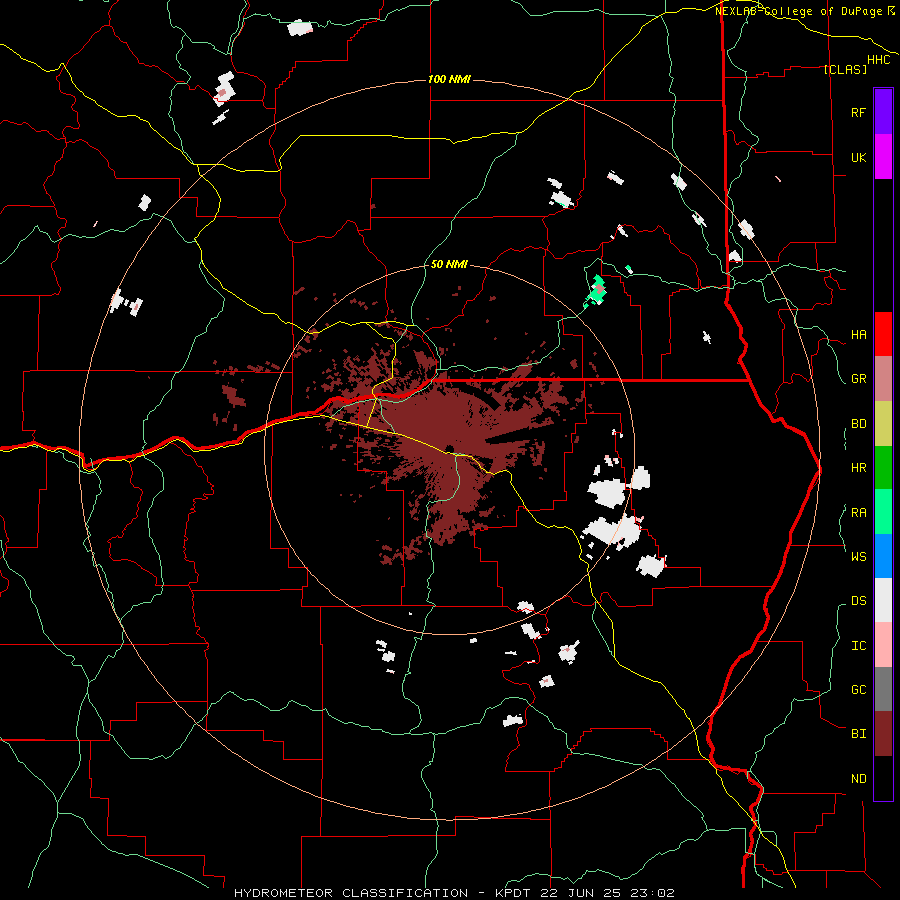Click the KPDT radar site identifier
This screenshot has width=900, height=900.
click(514, 893)
